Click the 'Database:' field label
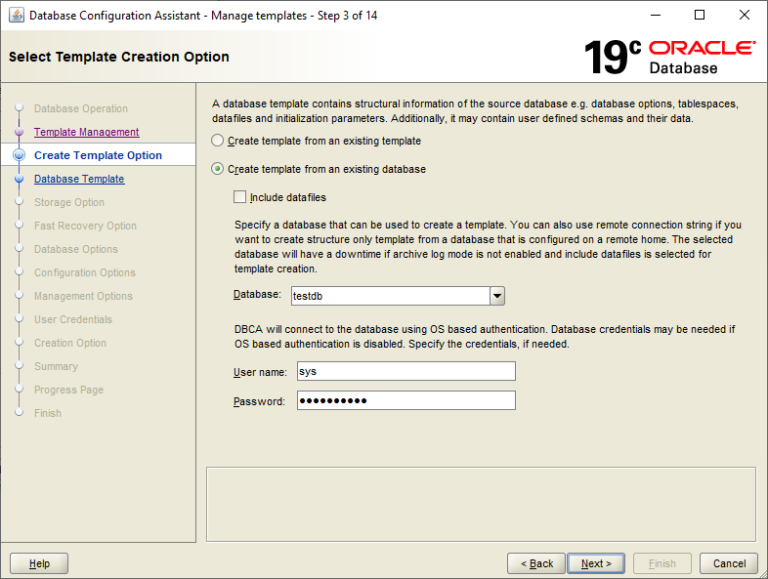768x579 pixels. (257, 294)
